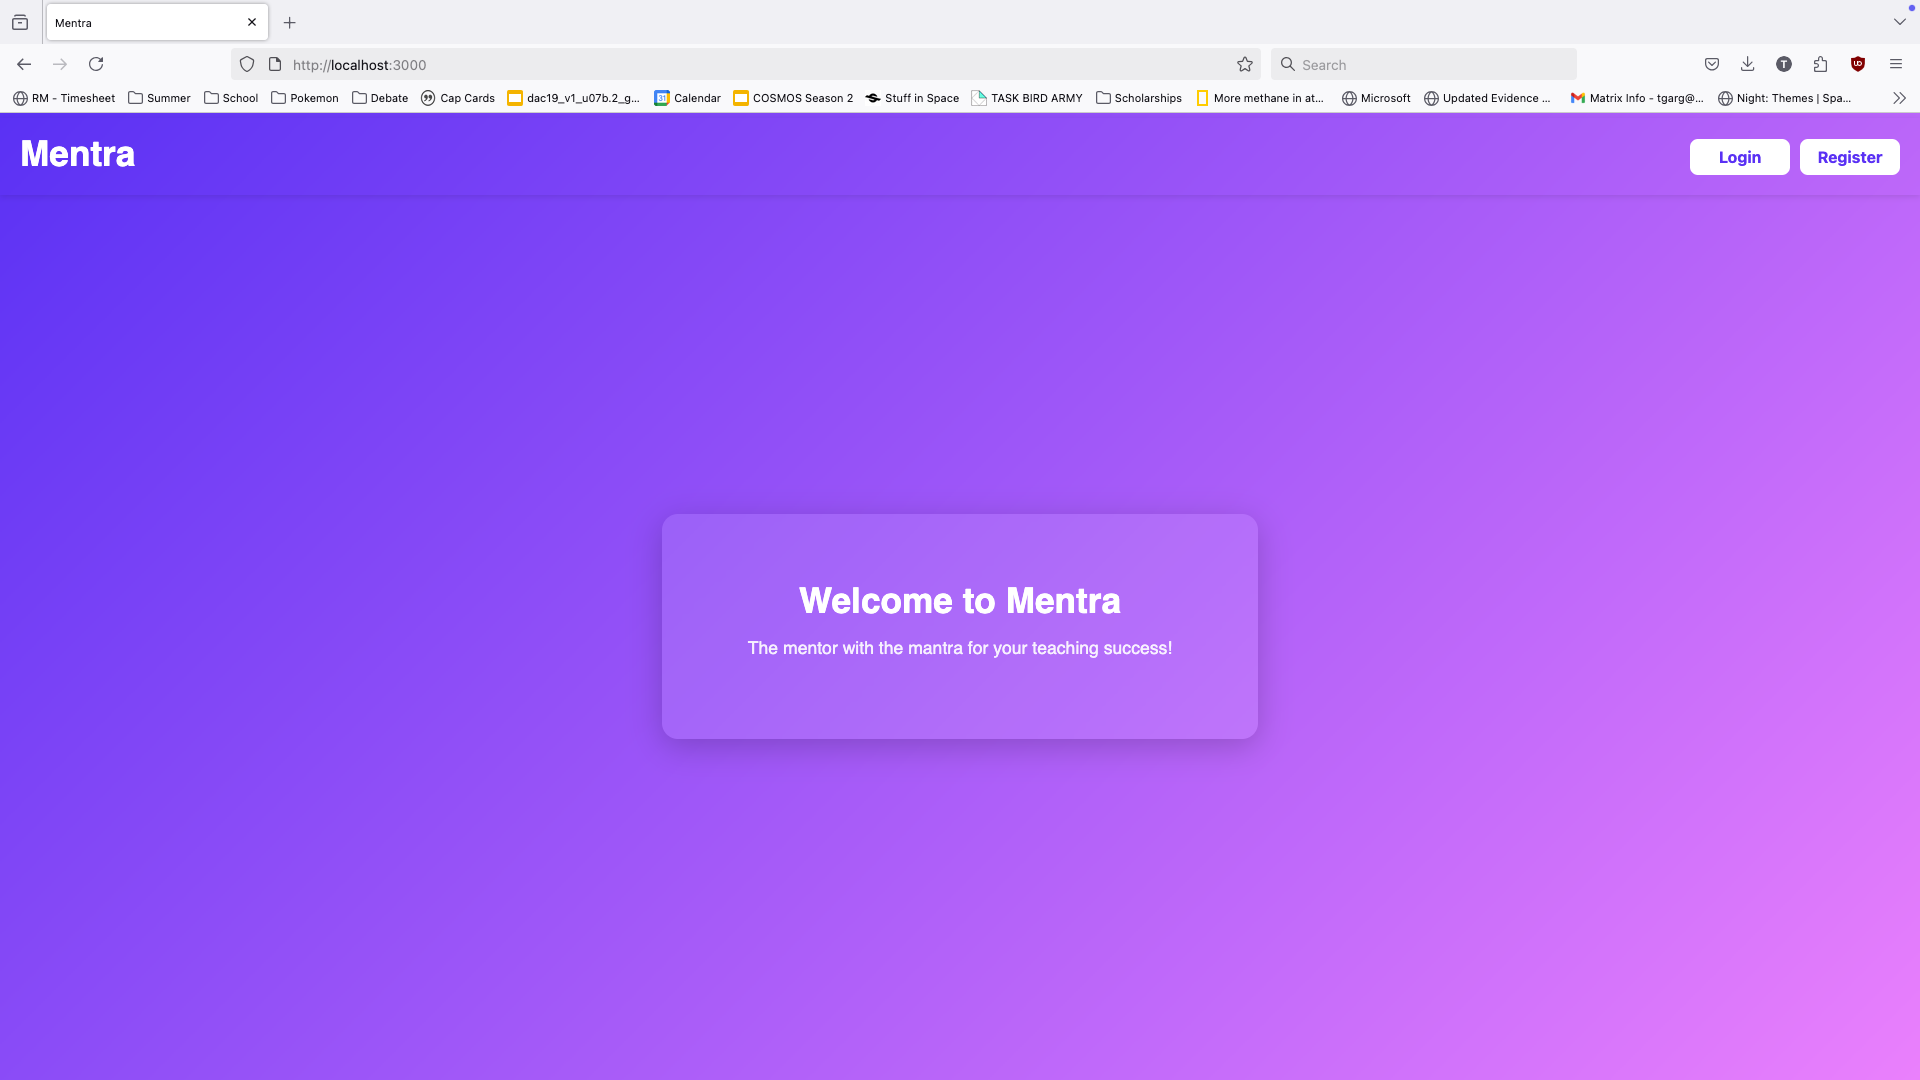1920x1080 pixels.
Task: Open the Calendar bookmark
Action: point(687,98)
